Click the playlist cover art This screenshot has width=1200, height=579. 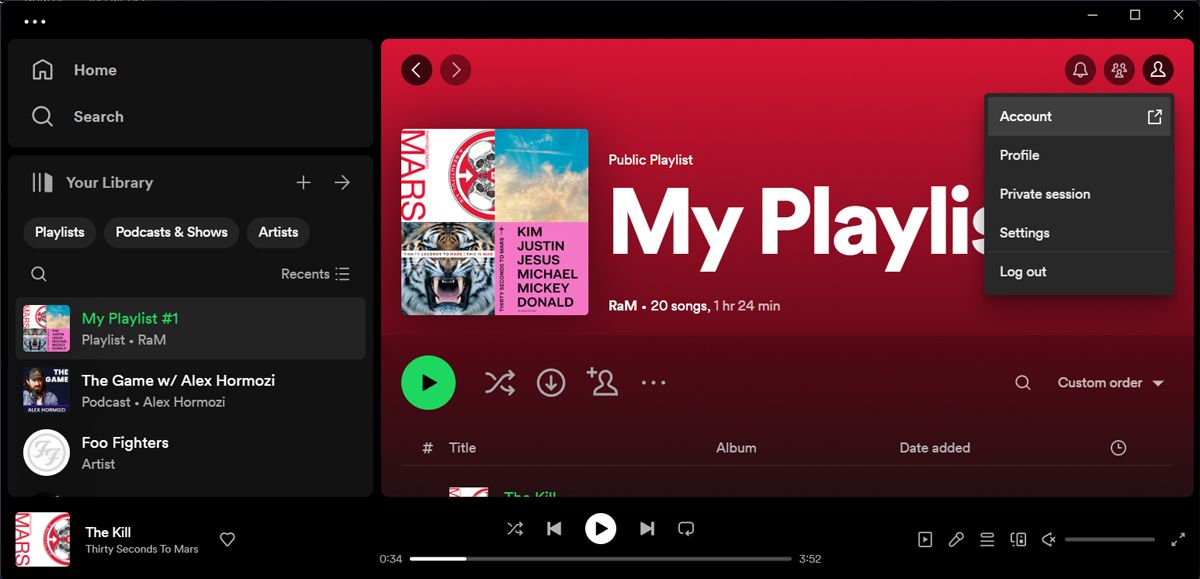pos(495,222)
